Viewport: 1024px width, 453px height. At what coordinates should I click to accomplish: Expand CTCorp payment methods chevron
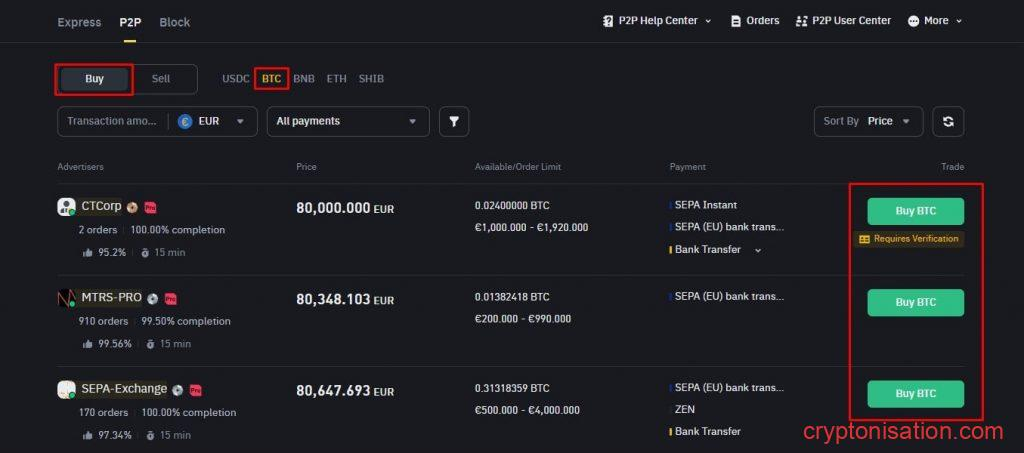757,250
